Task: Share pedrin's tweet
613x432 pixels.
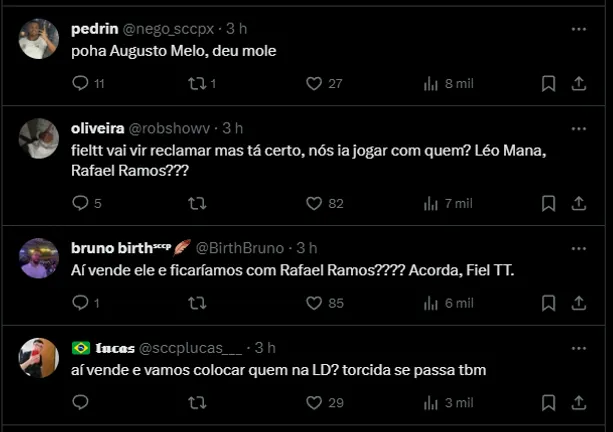Action: click(577, 84)
